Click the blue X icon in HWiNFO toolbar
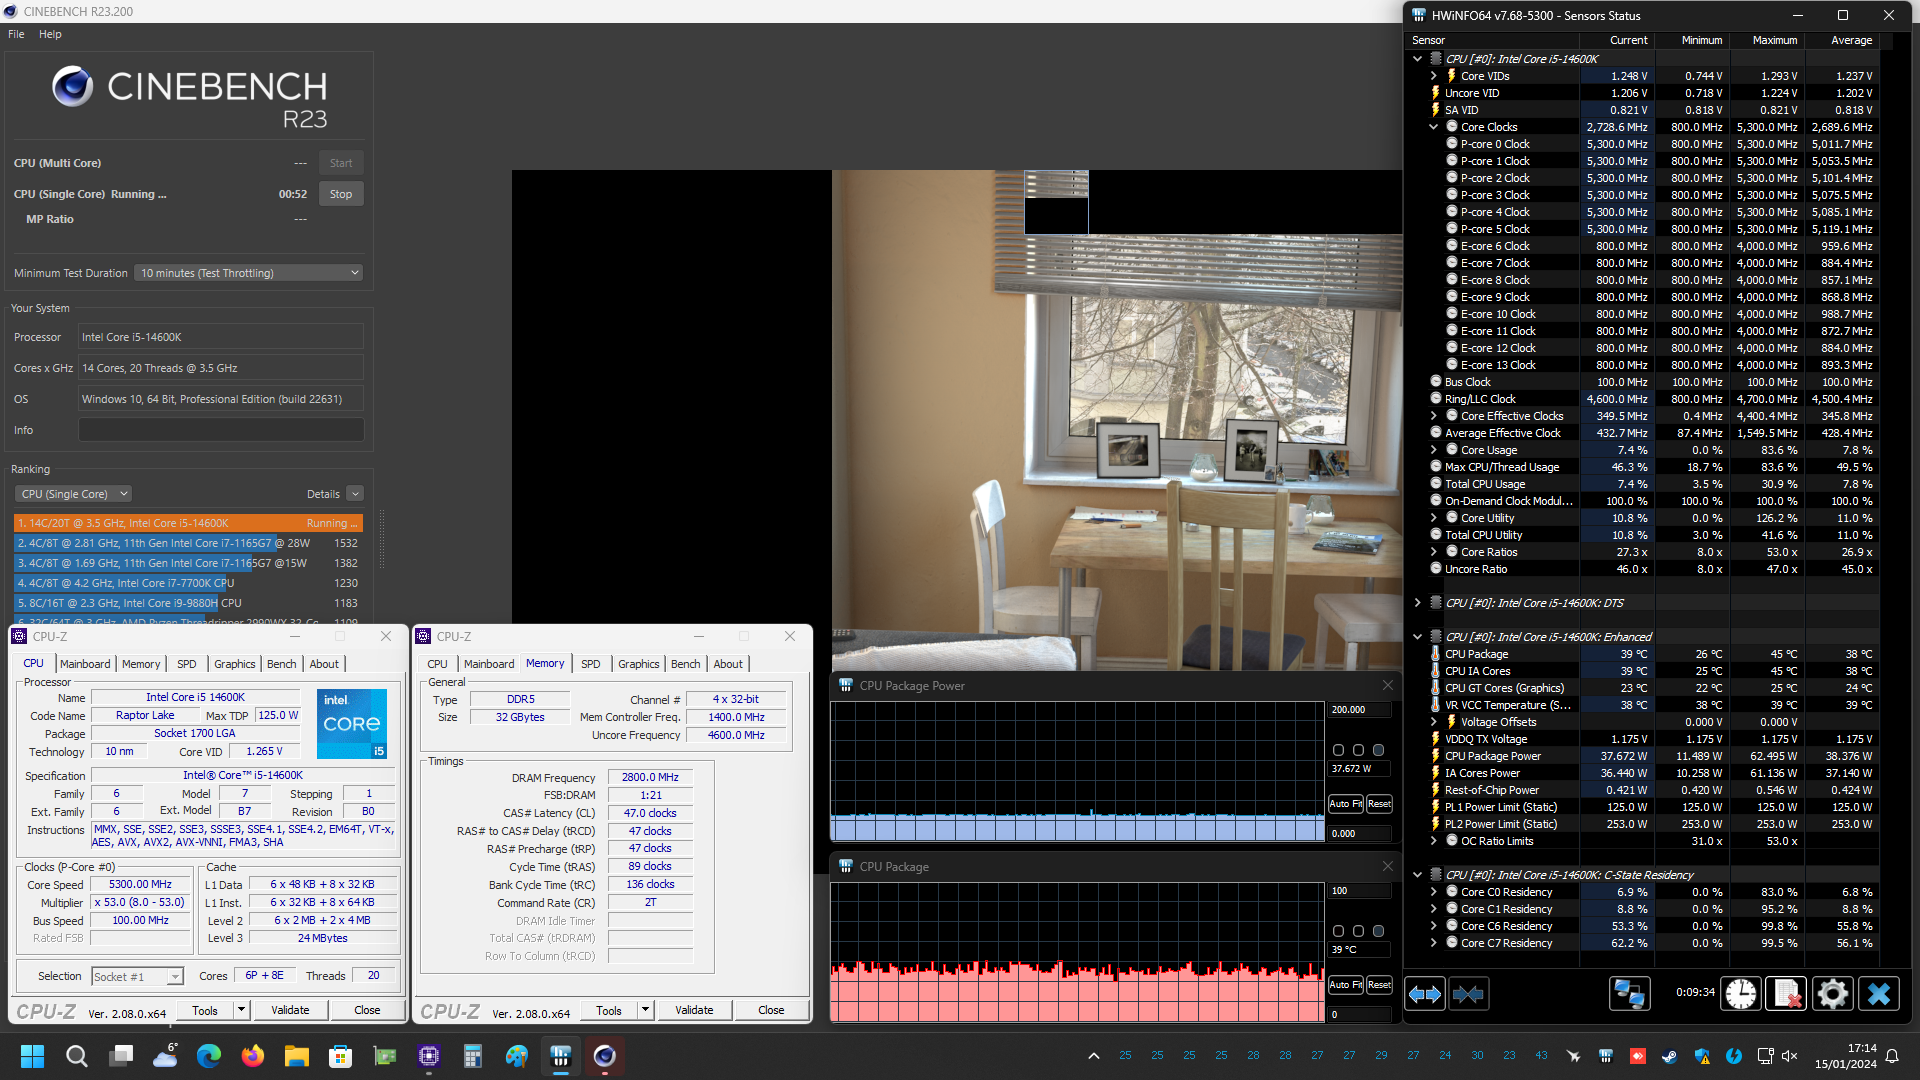The height and width of the screenshot is (1080, 1920). click(x=1879, y=994)
